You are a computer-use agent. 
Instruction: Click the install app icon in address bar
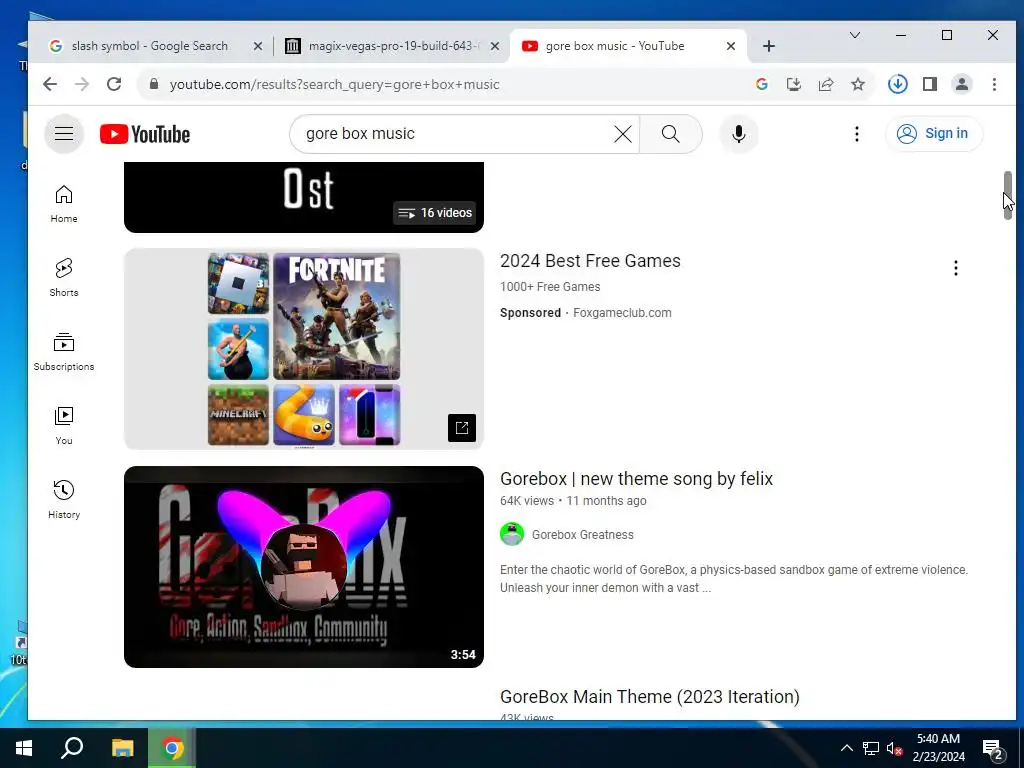[793, 84]
